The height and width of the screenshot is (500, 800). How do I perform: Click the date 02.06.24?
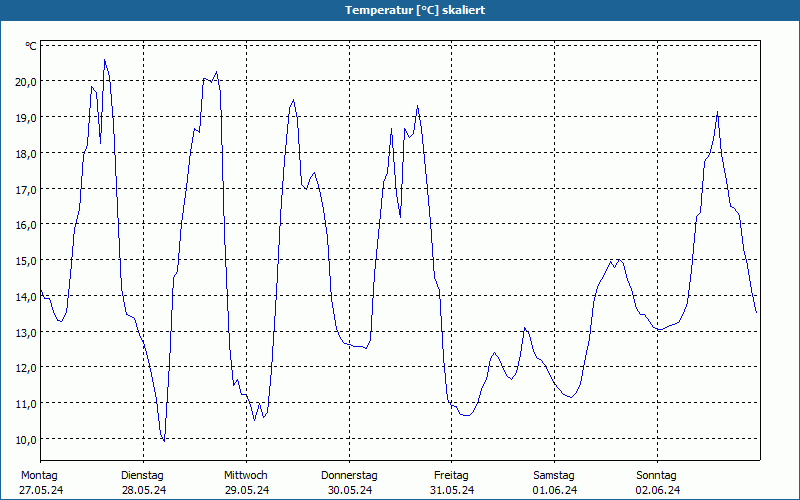[658, 490]
